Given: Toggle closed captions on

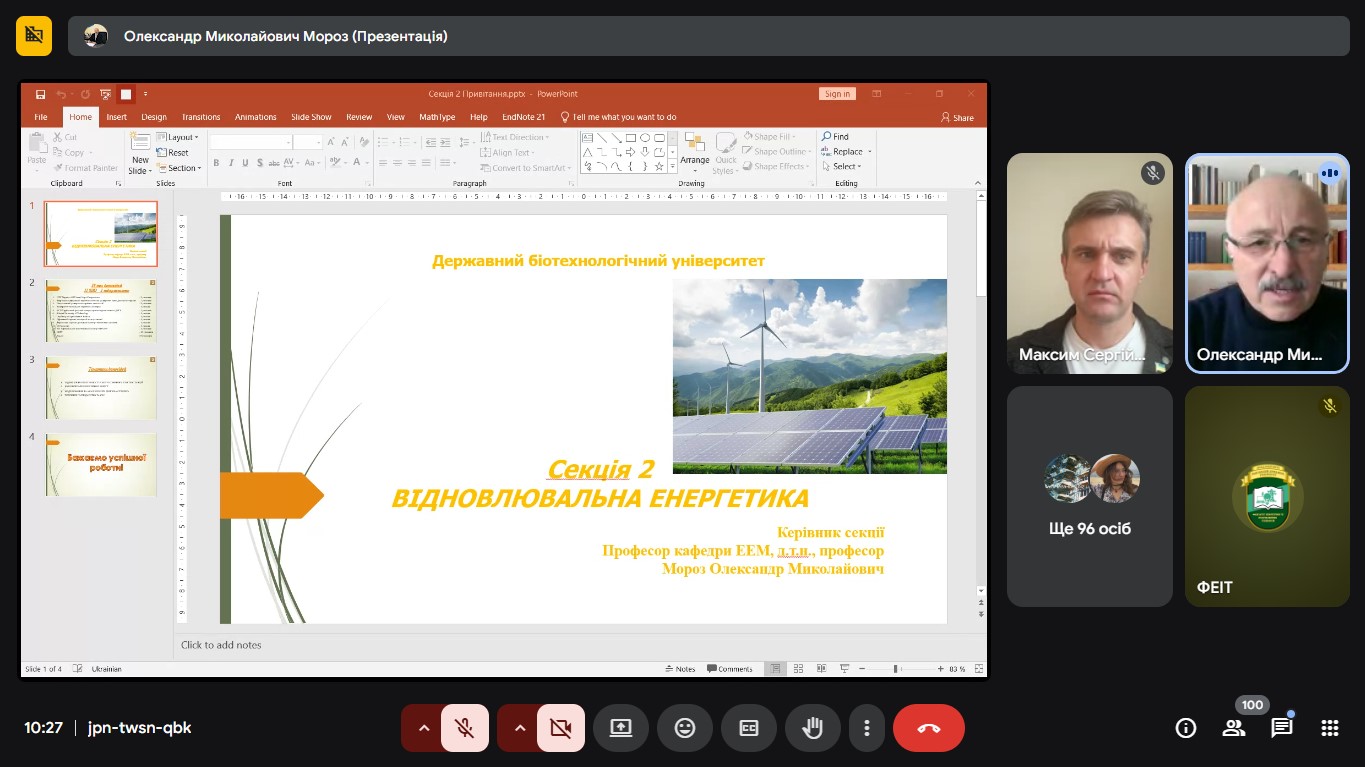Looking at the screenshot, I should (x=749, y=728).
